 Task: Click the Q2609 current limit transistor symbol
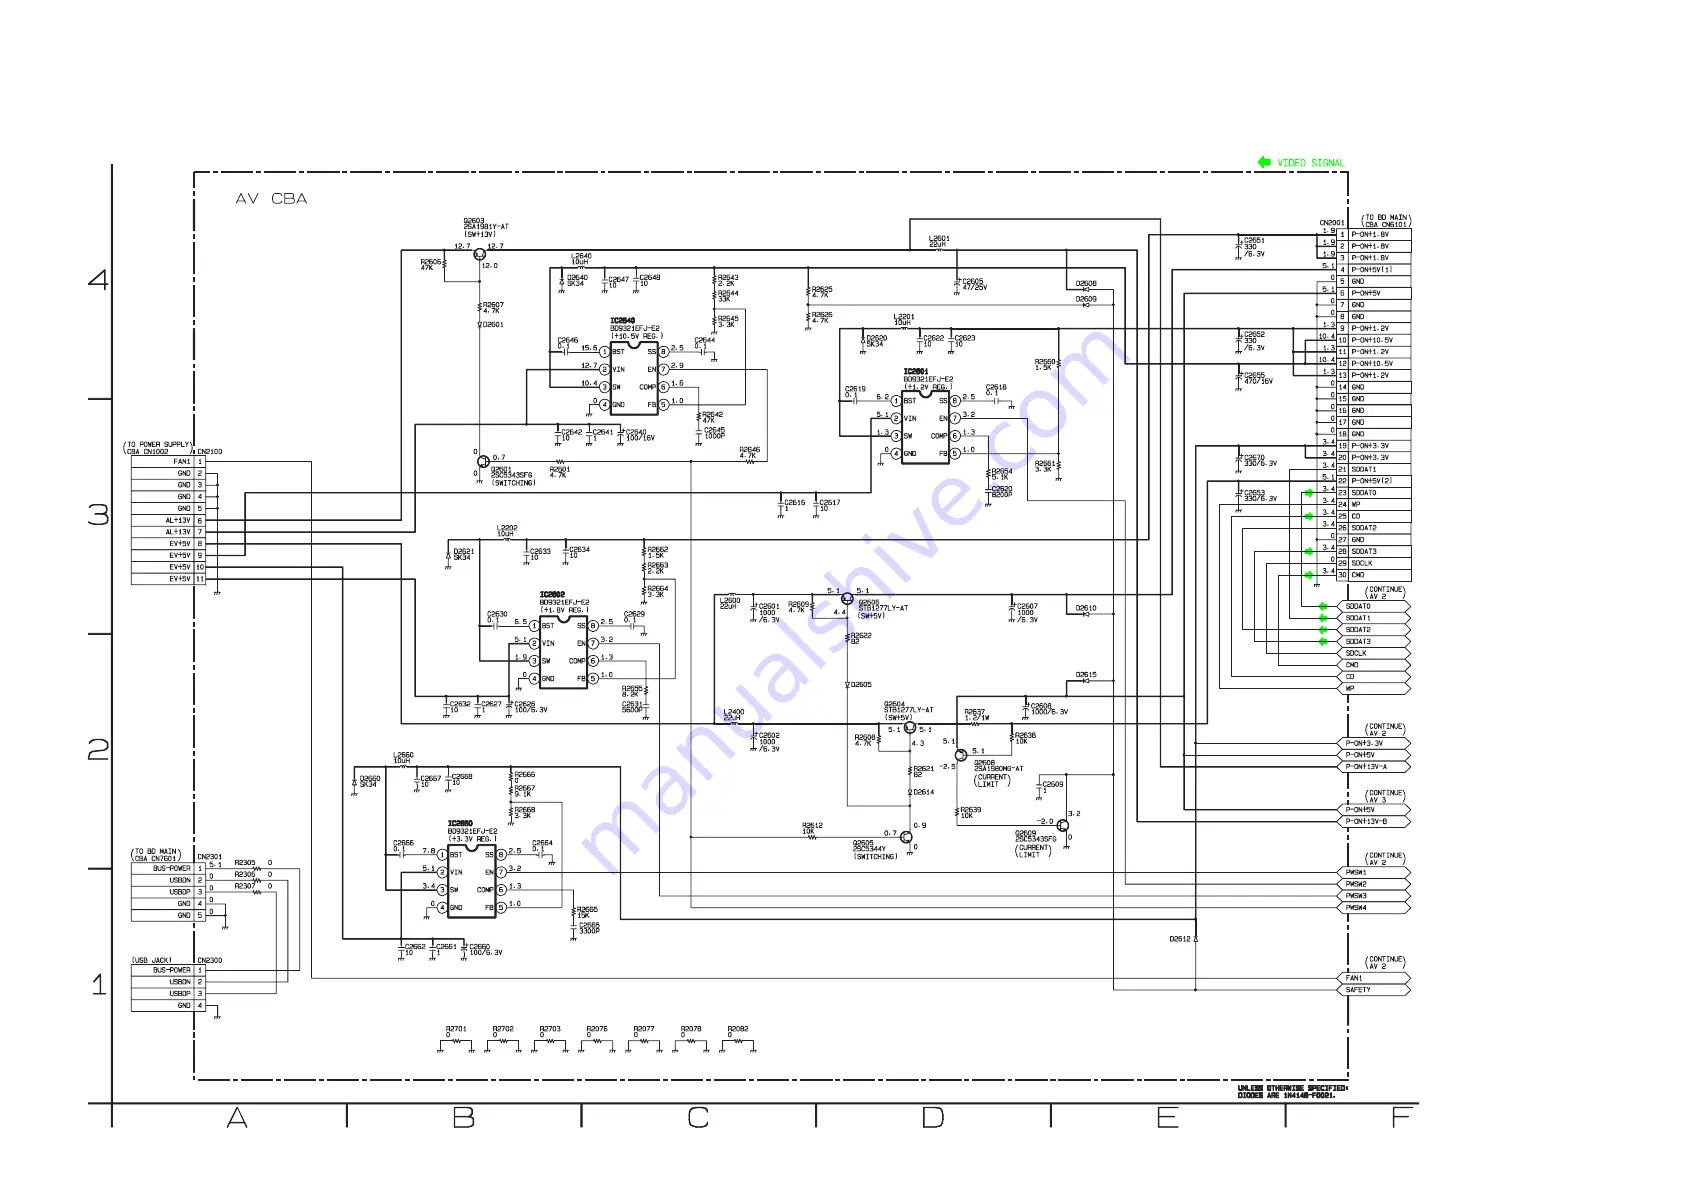point(1062,826)
